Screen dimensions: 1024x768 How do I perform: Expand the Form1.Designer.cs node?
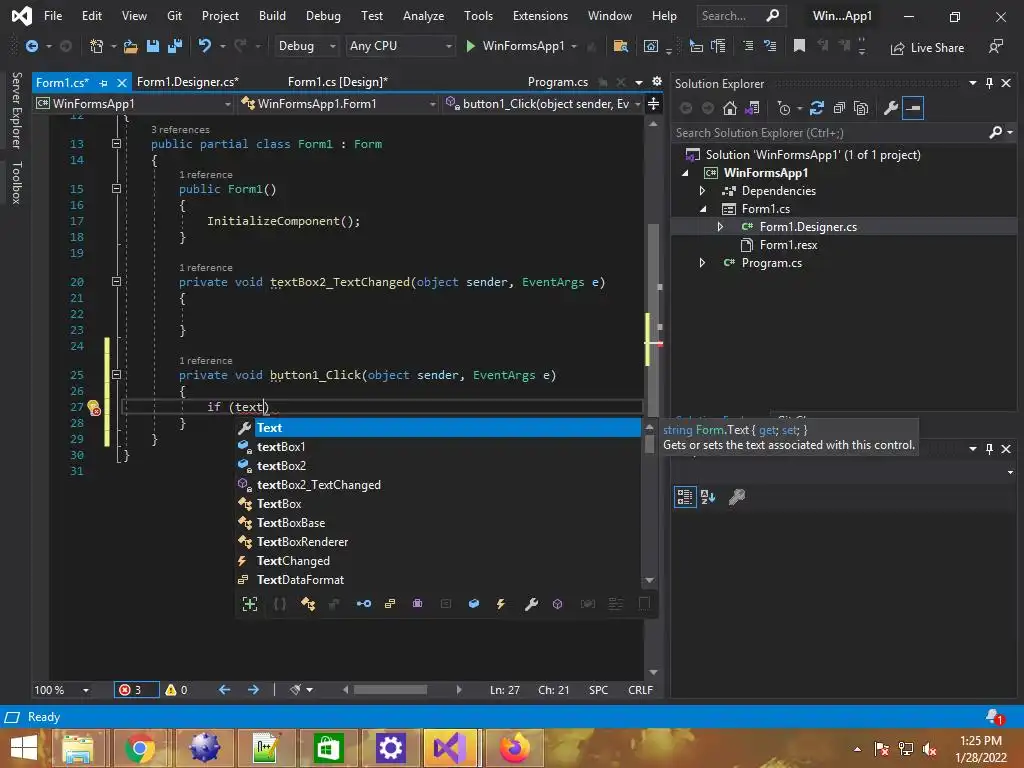coord(720,227)
